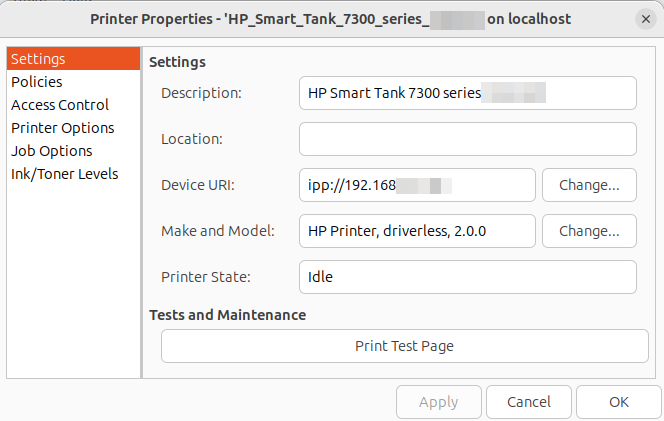Click the Device URI text box

417,185
